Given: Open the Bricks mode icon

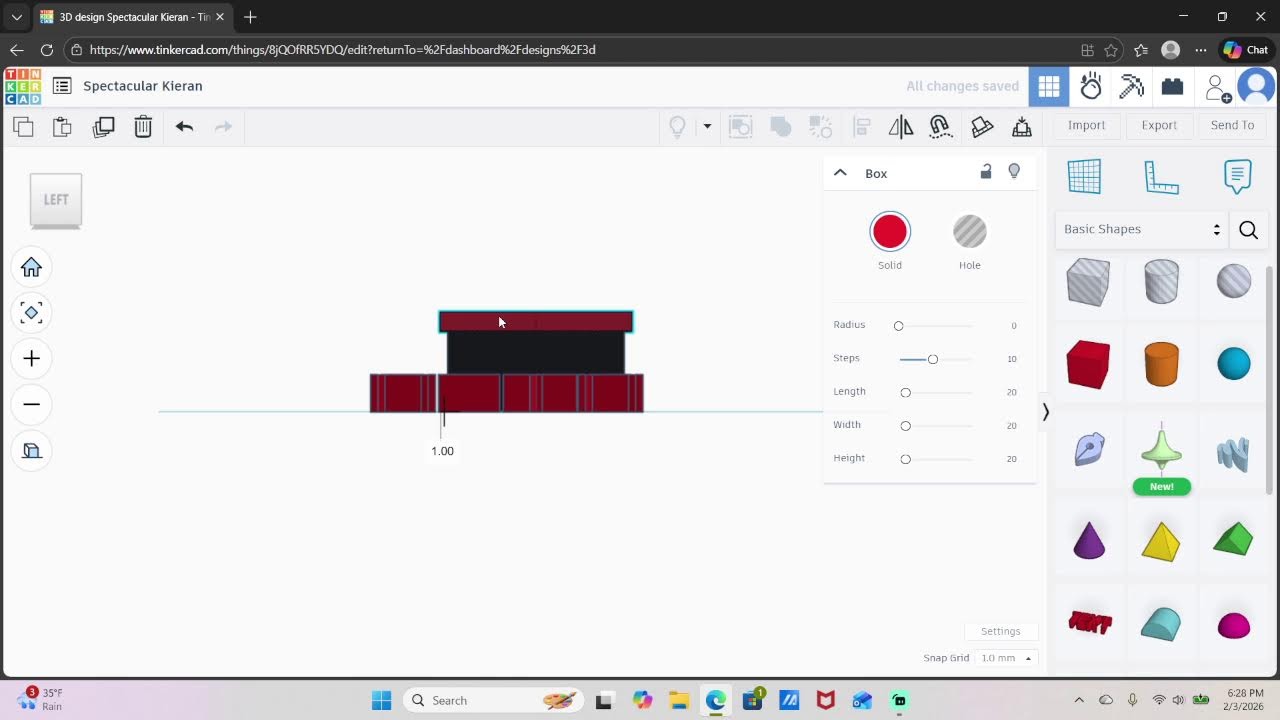Looking at the screenshot, I should point(1172,87).
